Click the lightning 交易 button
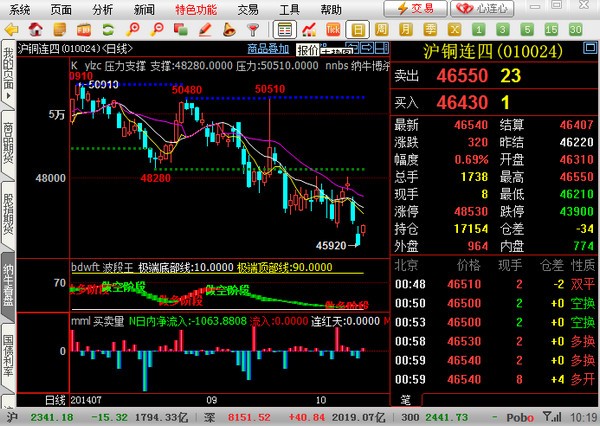Screen dimensions: 600x426 415,8
